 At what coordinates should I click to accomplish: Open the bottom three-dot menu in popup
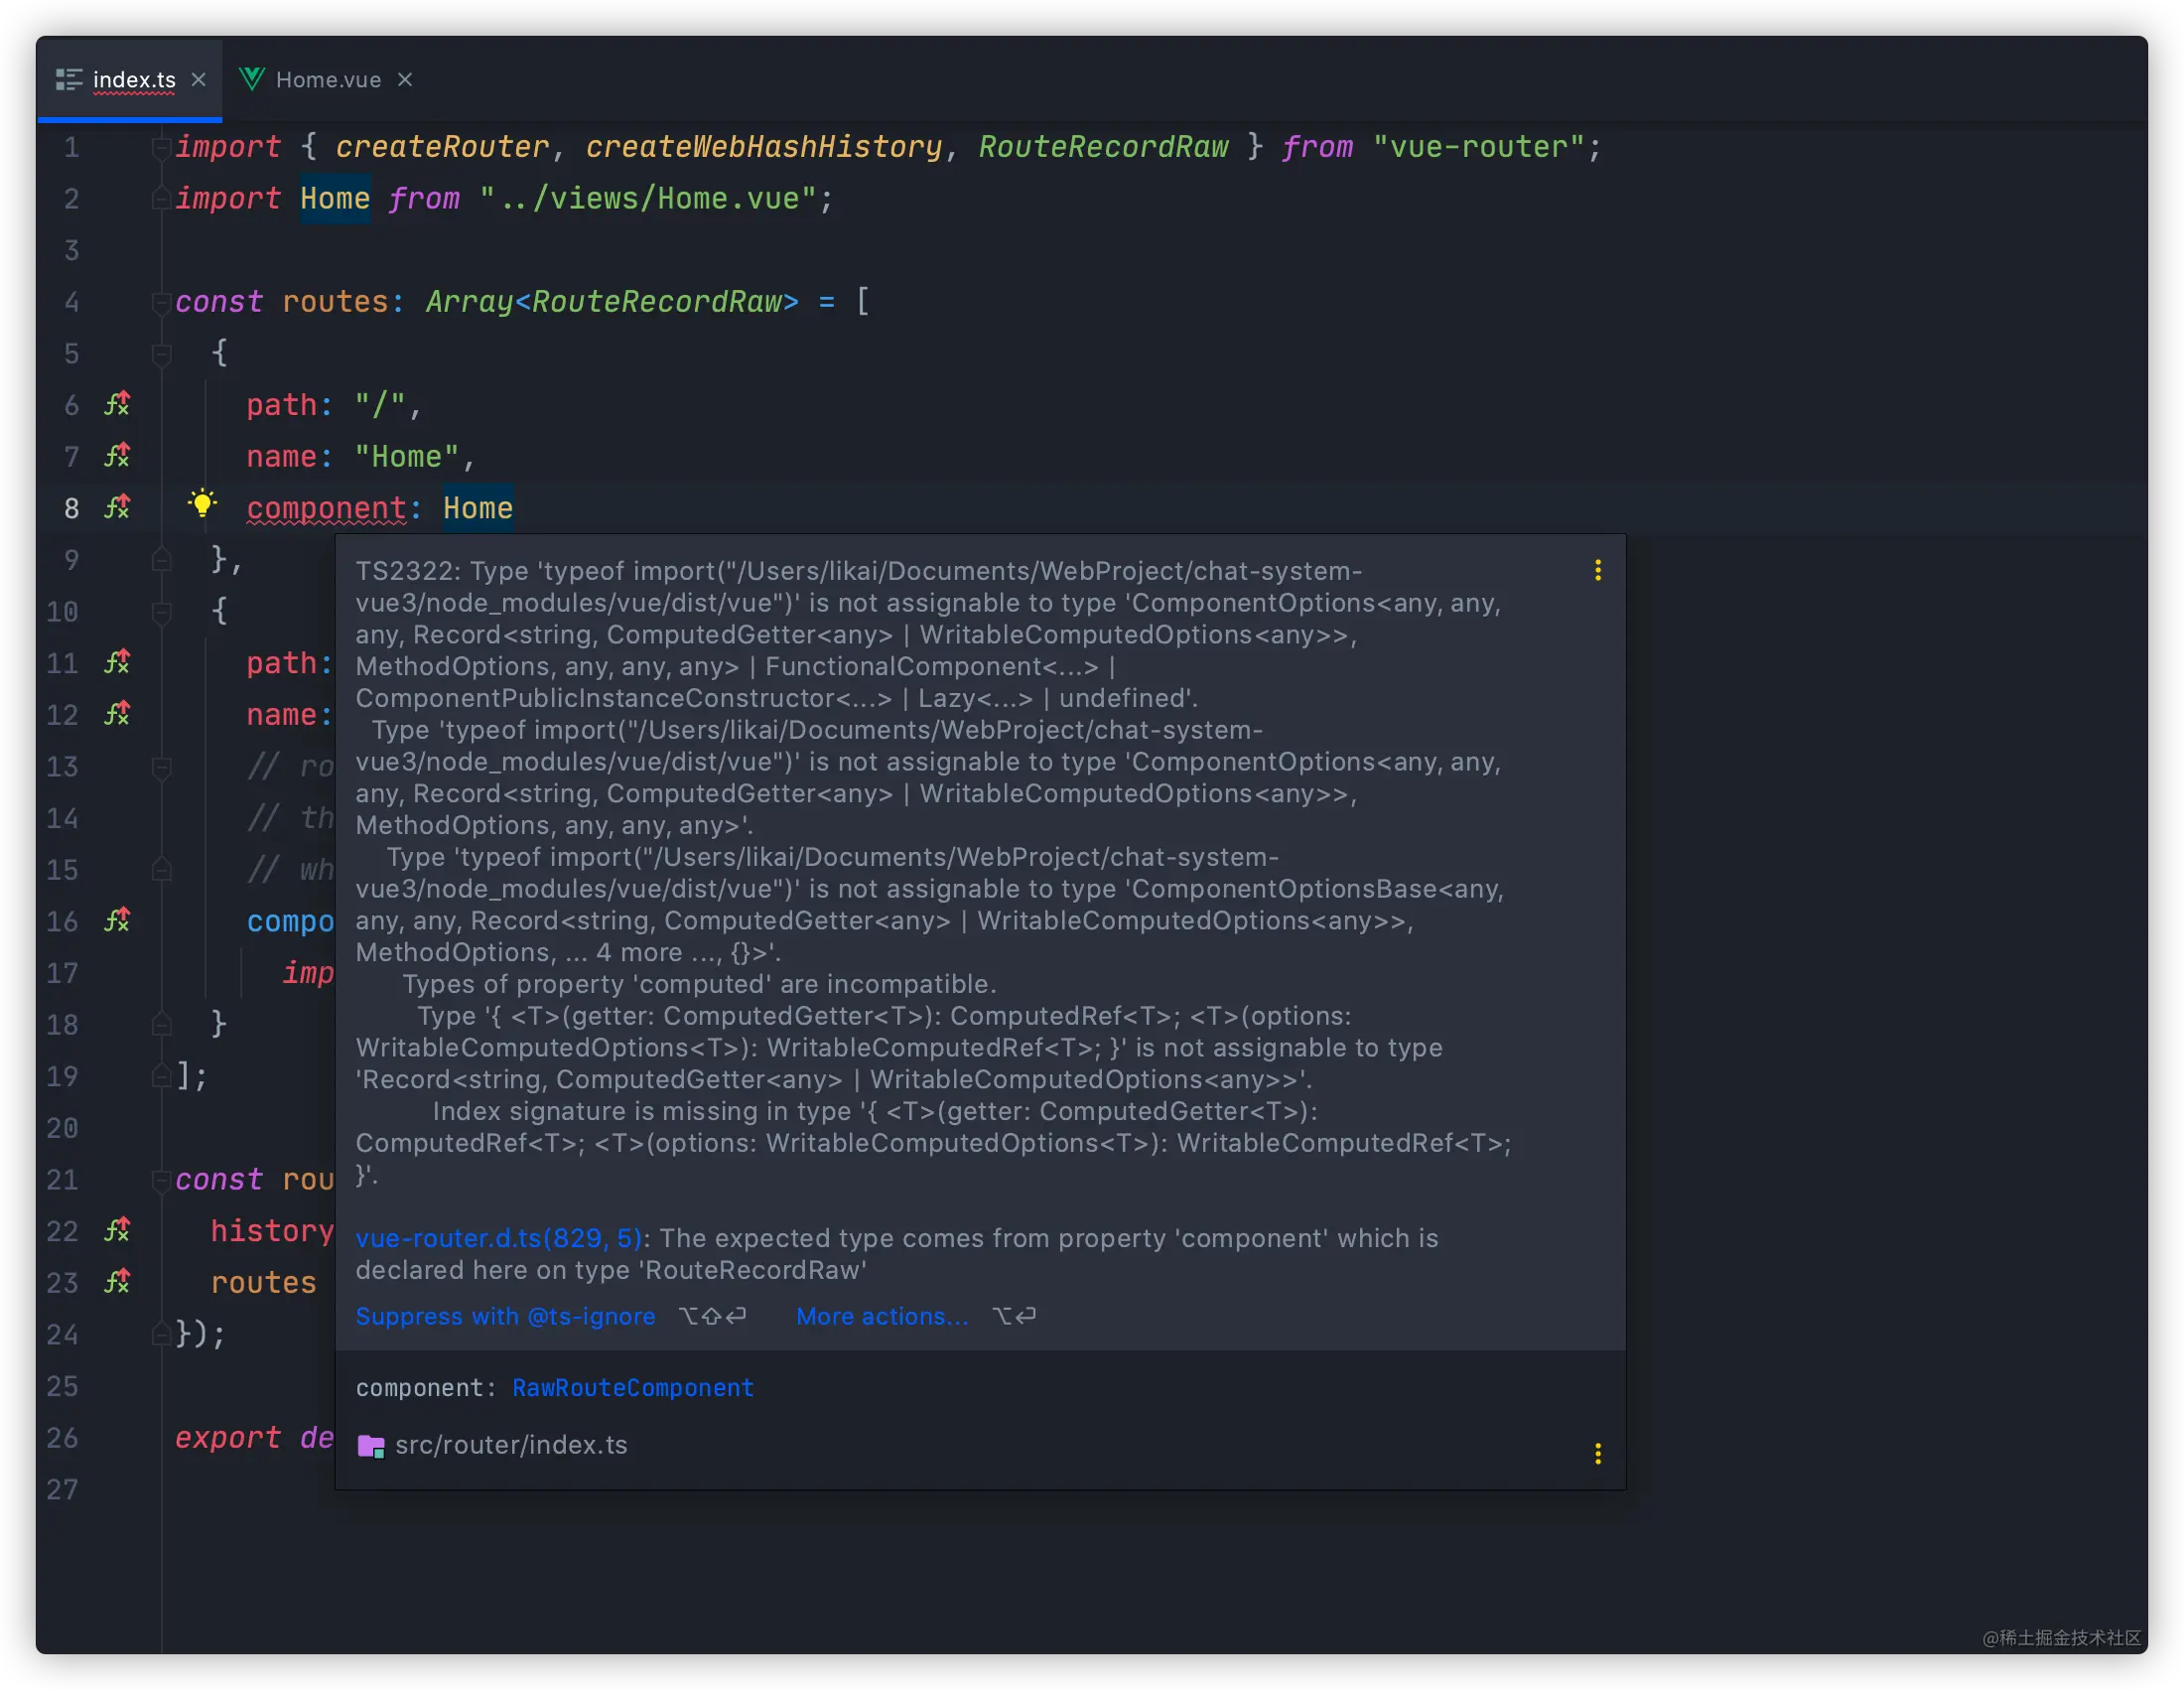[x=1597, y=1453]
